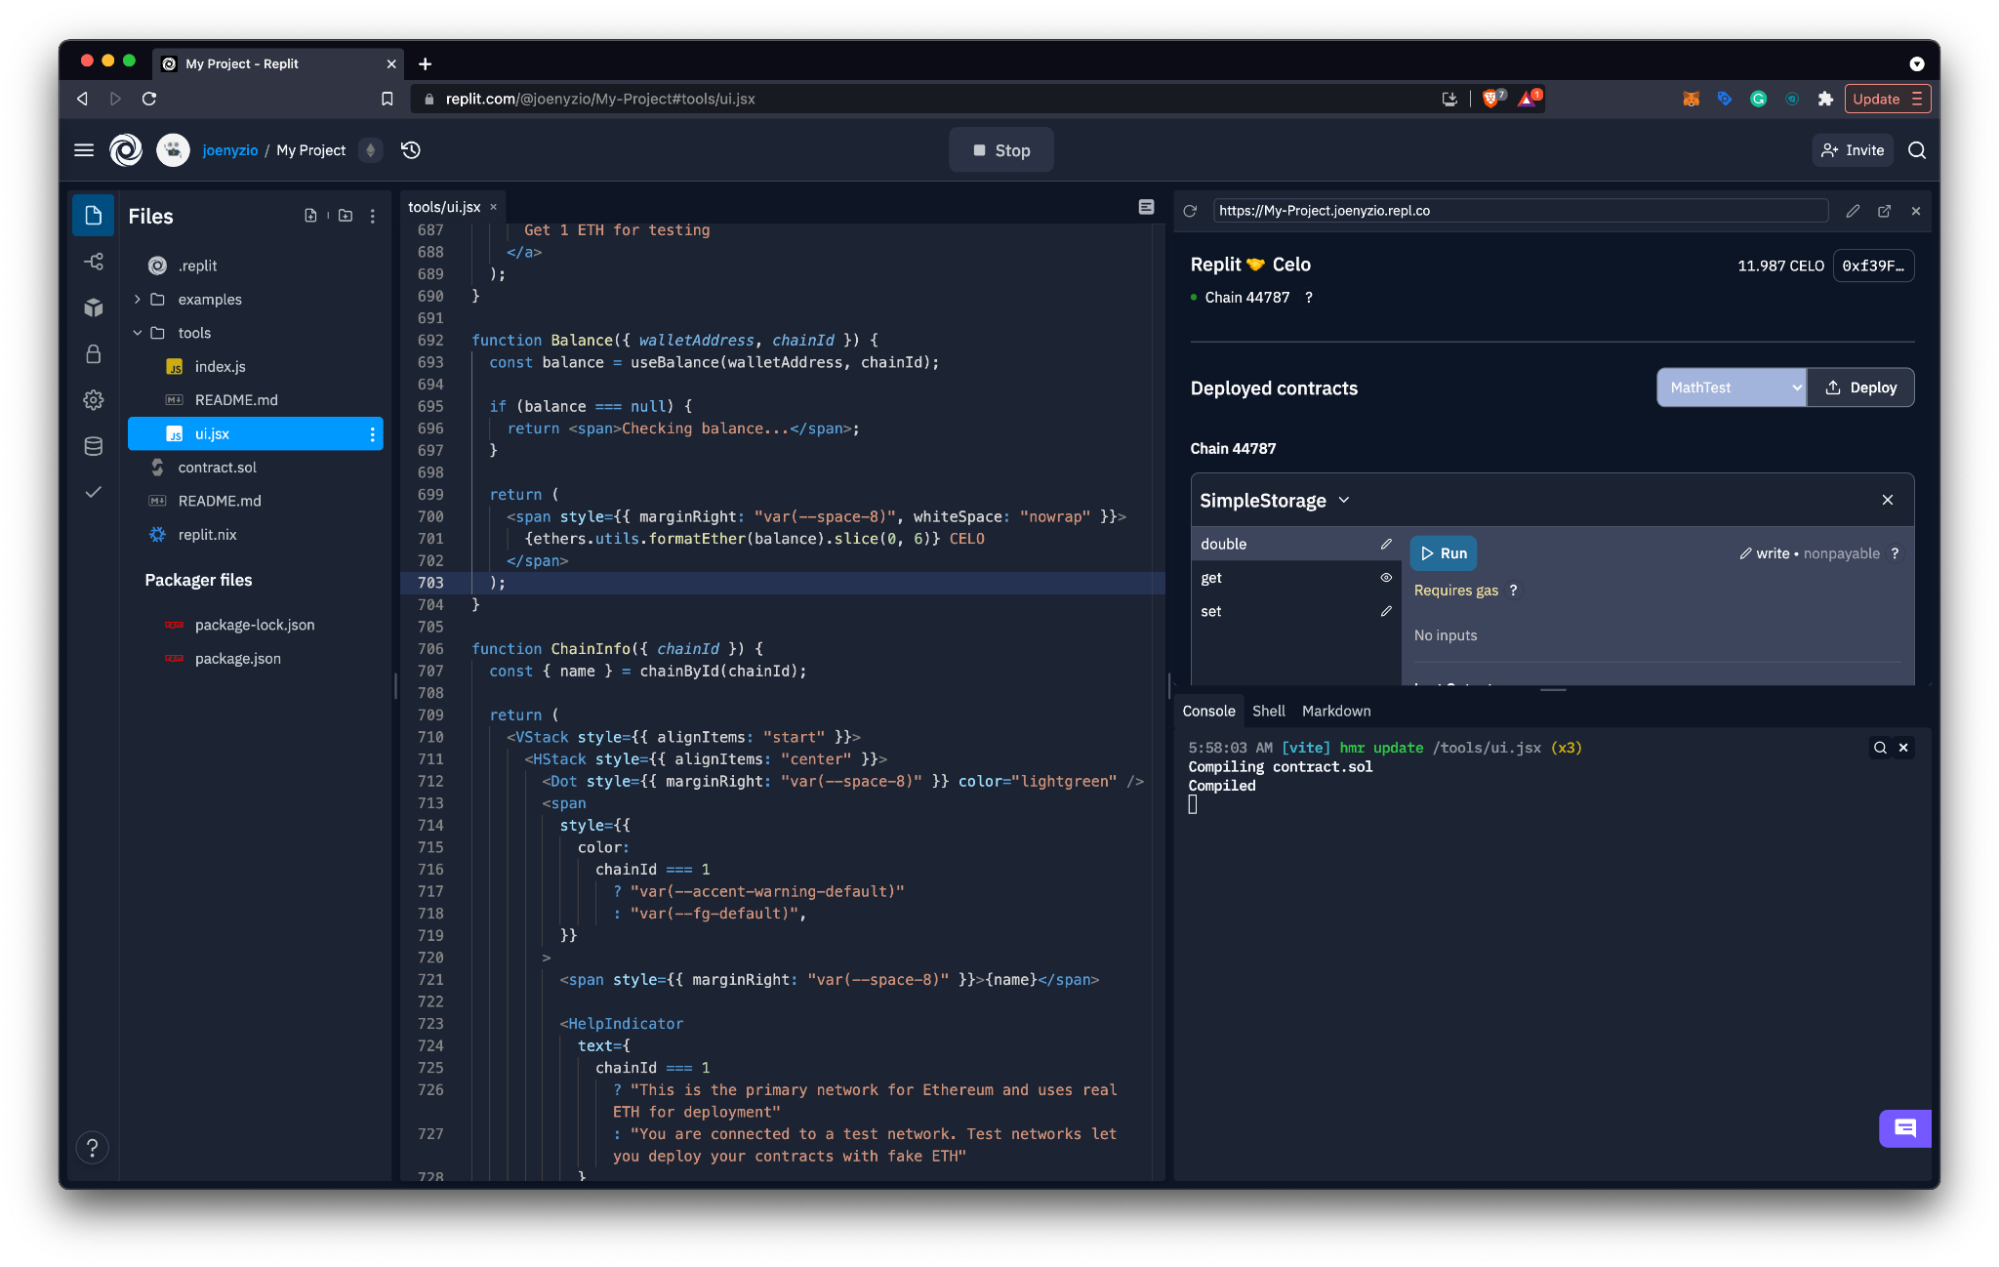Viewport: 1999px width, 1267px height.
Task: Create a new folder in the Files panel
Action: [345, 215]
